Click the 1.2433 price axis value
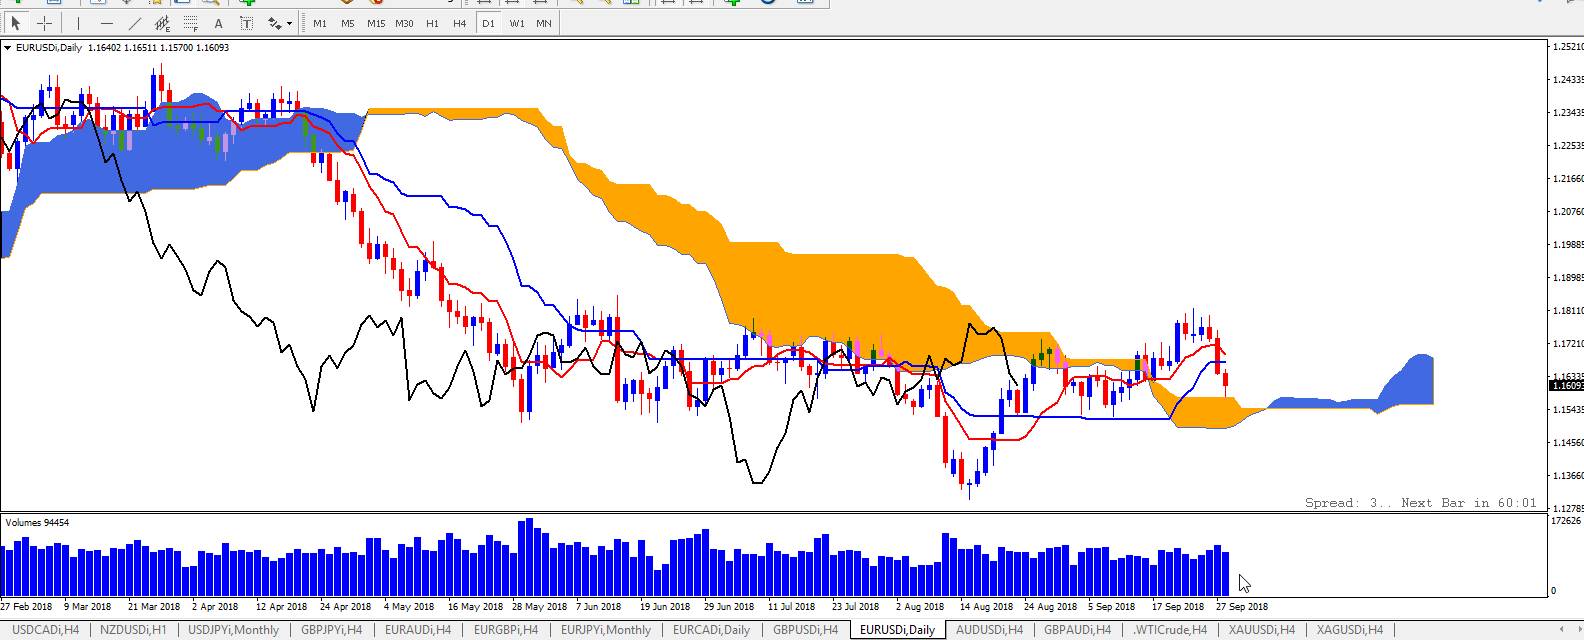 click(1569, 79)
